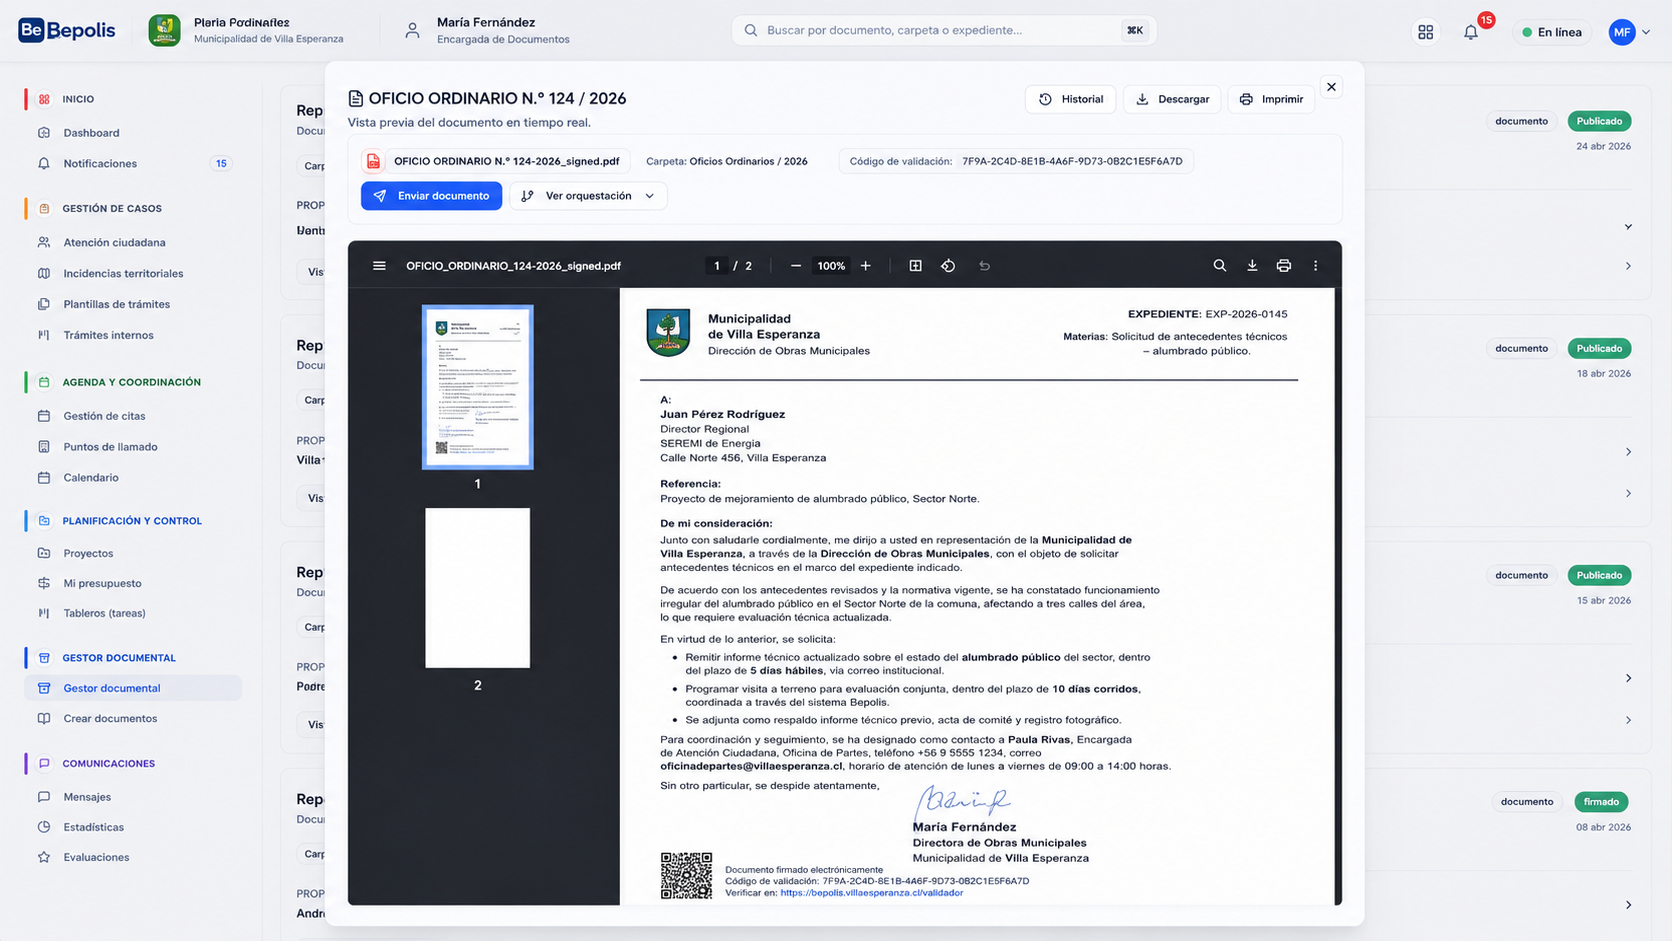1672x941 pixels.
Task: Click the Imprimir button
Action: (1271, 99)
